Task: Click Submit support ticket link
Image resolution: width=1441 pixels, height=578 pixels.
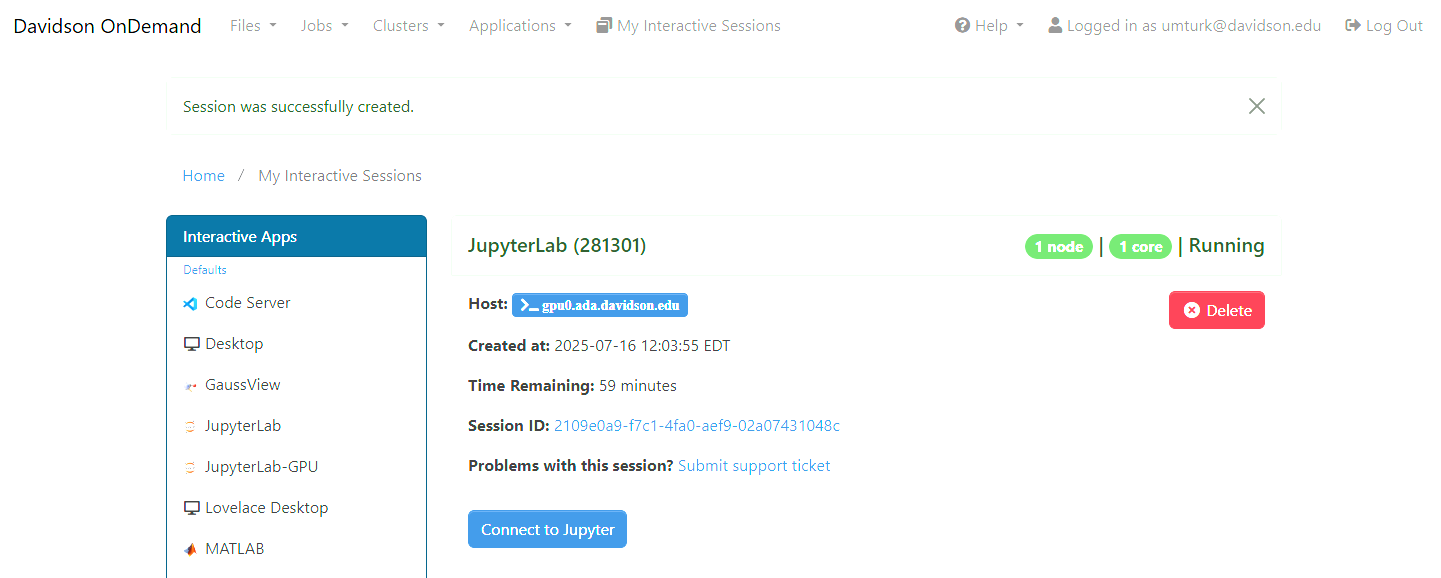Action: pyautogui.click(x=754, y=466)
